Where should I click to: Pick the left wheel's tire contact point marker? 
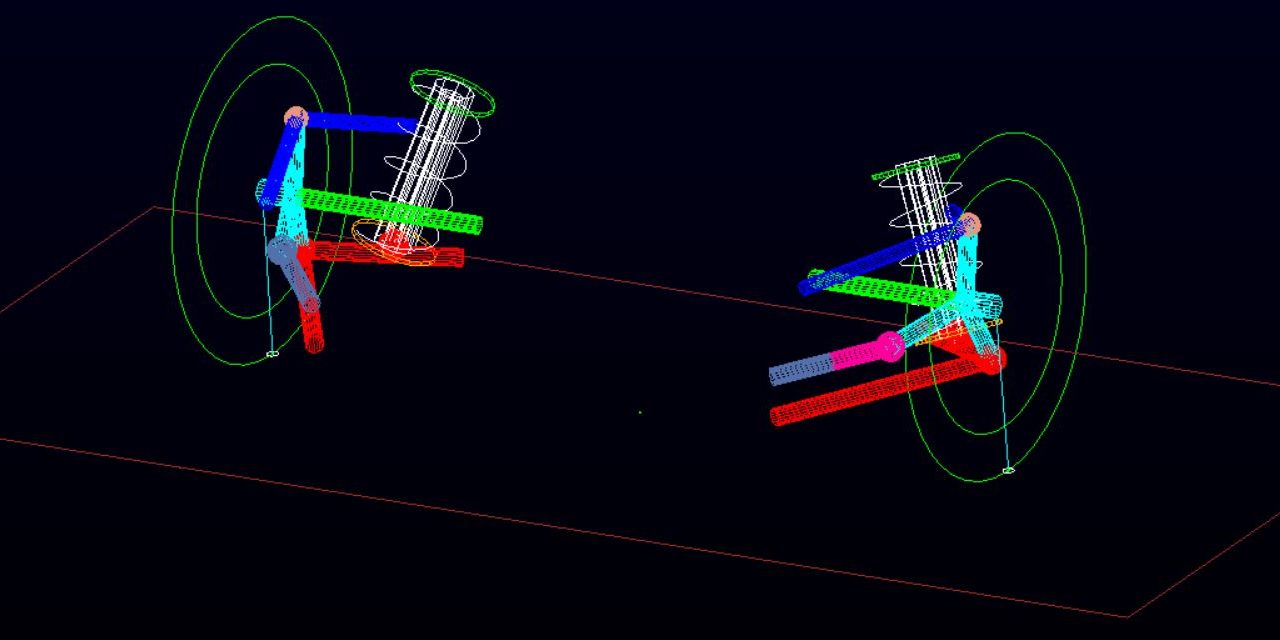[x=272, y=353]
